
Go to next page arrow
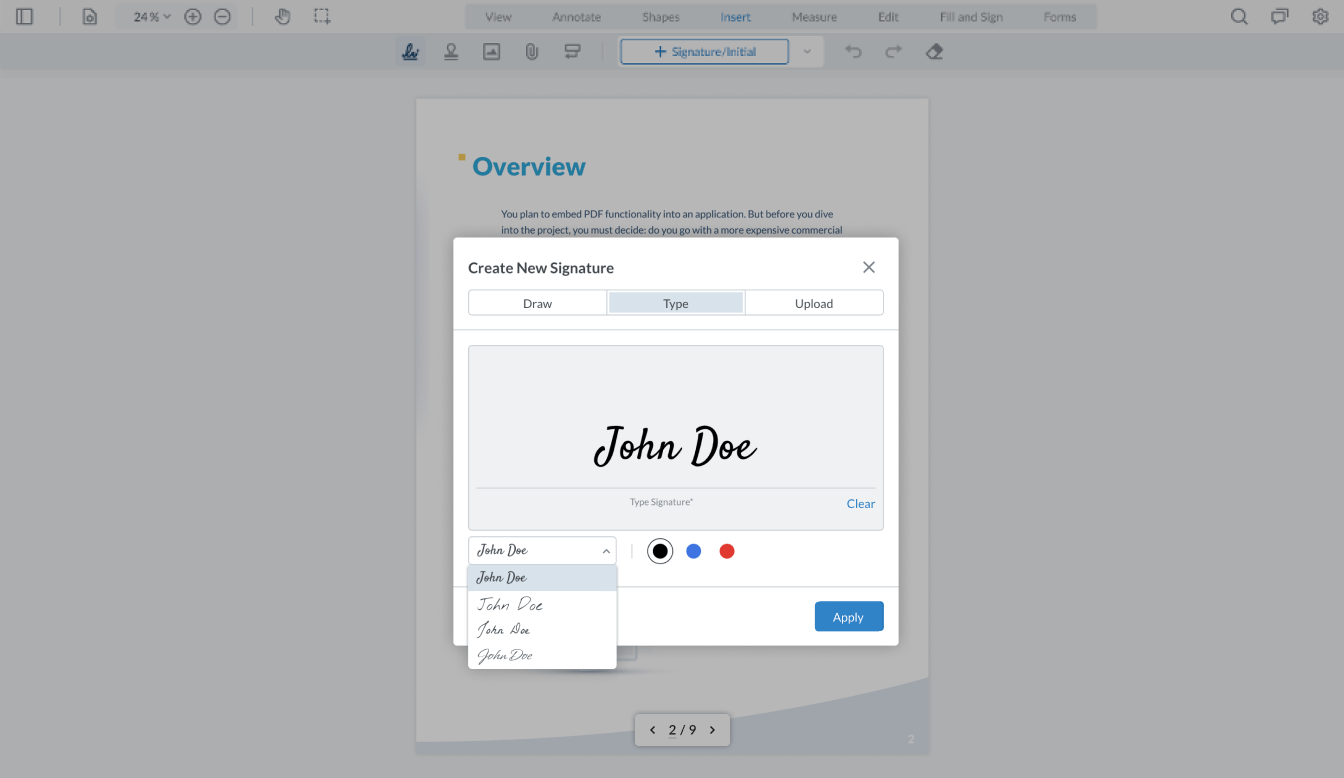[x=712, y=730]
